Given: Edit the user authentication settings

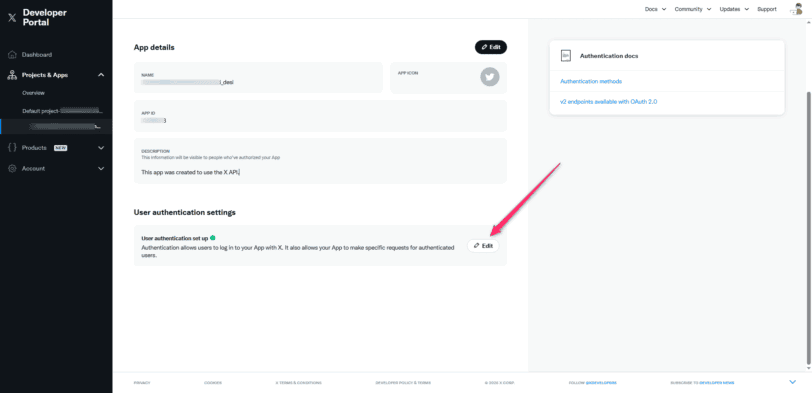Looking at the screenshot, I should pos(483,246).
